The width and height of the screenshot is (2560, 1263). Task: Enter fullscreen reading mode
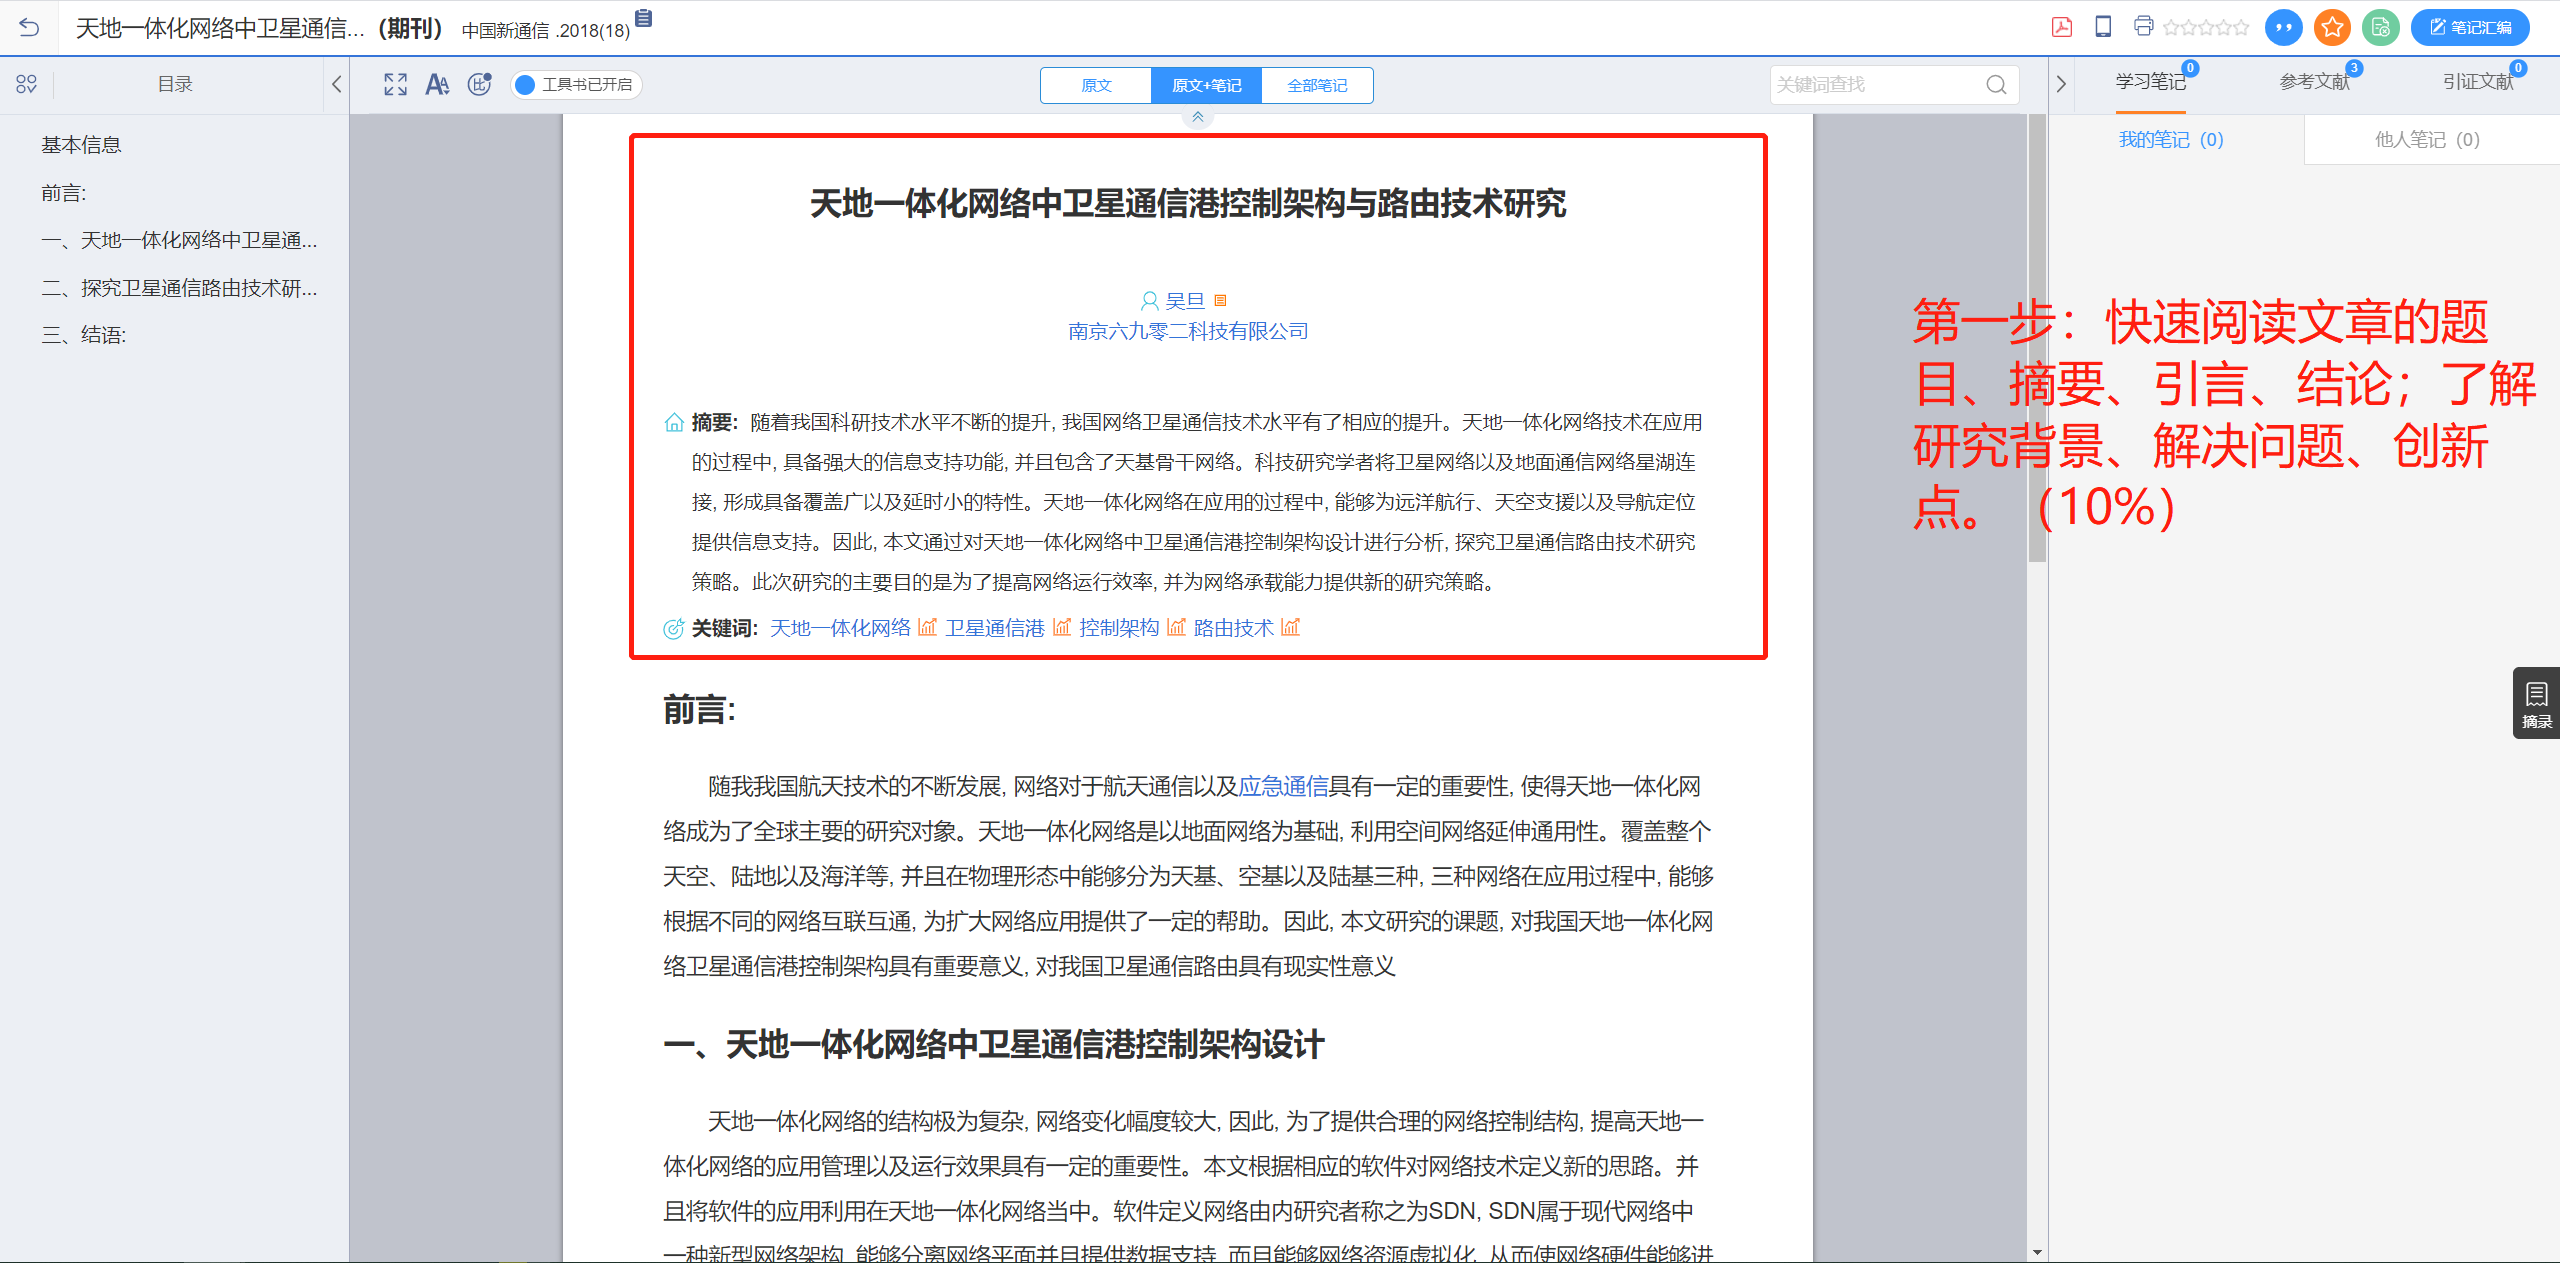pos(395,85)
